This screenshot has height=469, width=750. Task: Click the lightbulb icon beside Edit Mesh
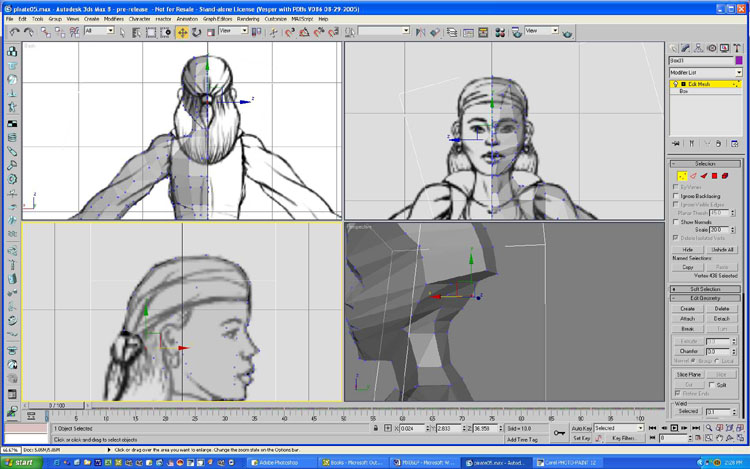tap(675, 84)
